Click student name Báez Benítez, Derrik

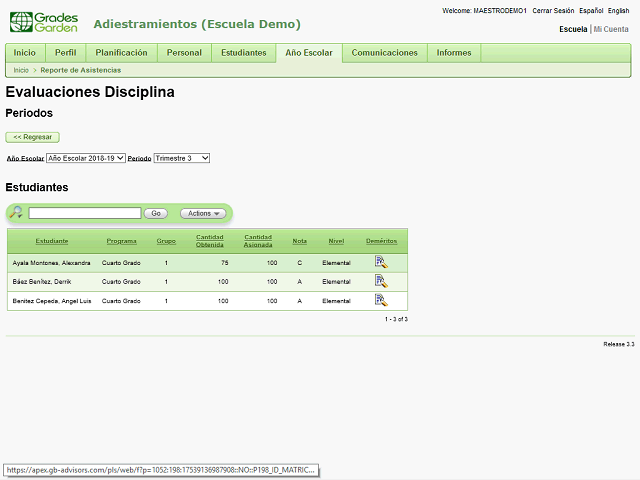42,282
